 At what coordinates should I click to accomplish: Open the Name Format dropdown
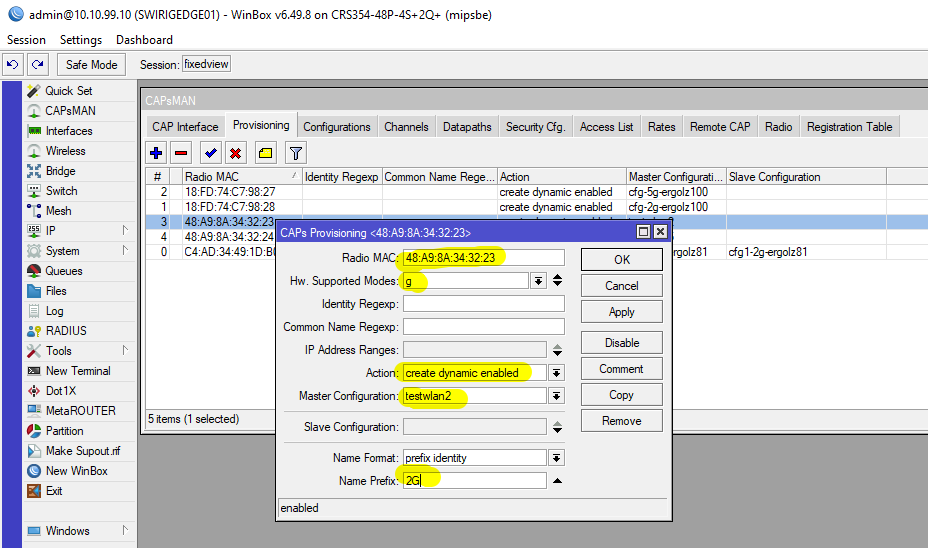[556, 458]
